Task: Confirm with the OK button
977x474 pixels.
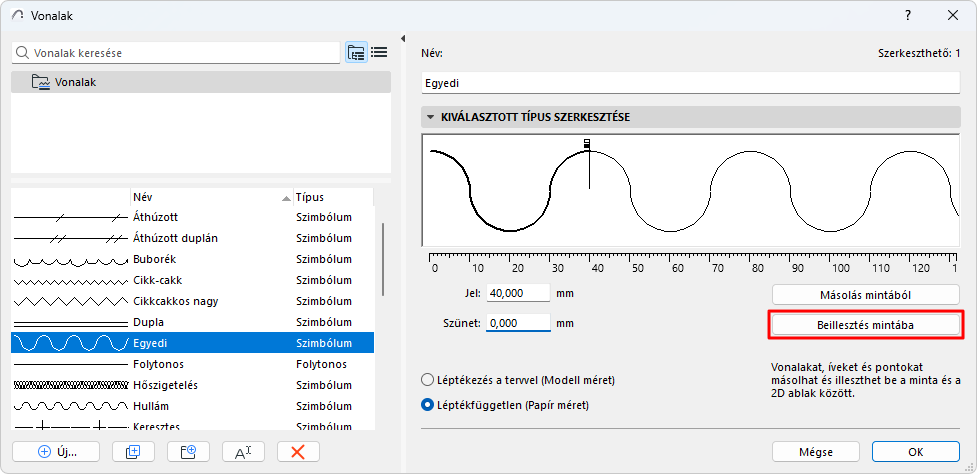Action: coord(916,452)
